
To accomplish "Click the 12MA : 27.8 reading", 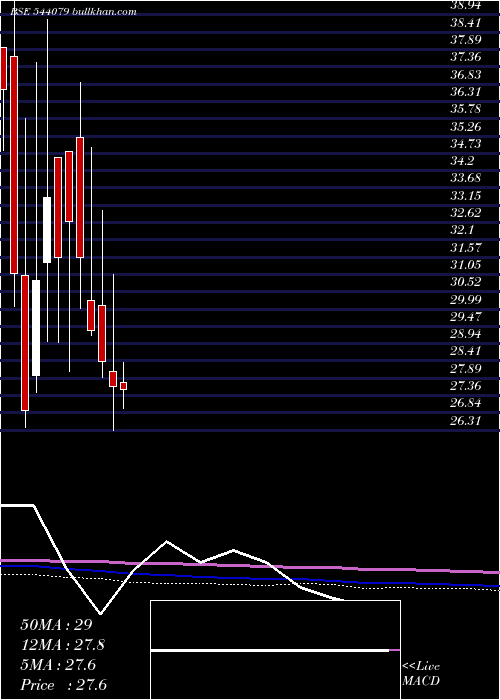I will (64, 645).
